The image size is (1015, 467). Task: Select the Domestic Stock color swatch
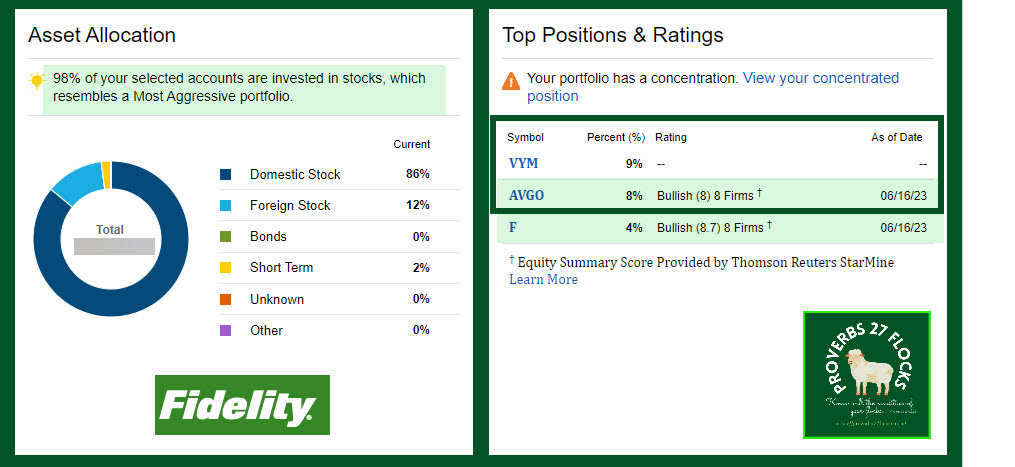point(225,174)
